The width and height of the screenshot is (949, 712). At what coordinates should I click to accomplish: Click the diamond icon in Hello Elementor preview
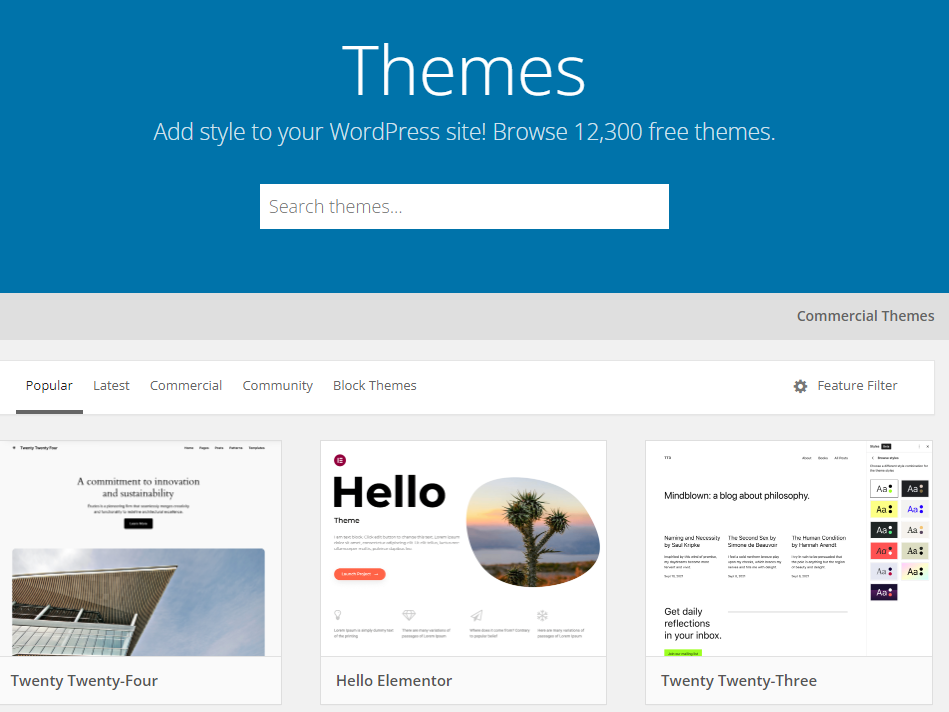tap(408, 615)
